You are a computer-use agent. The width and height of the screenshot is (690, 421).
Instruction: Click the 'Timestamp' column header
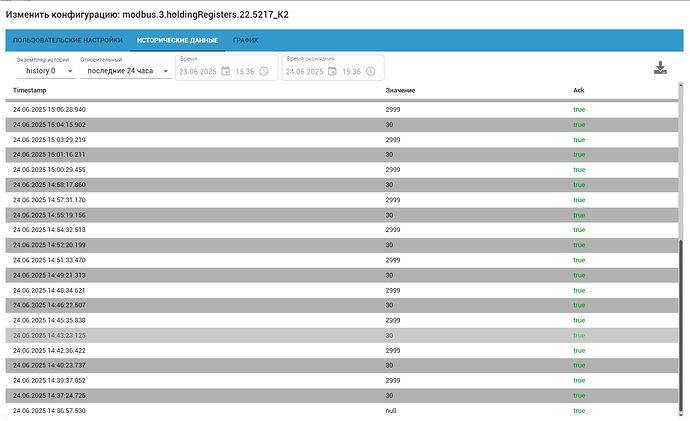(30, 90)
